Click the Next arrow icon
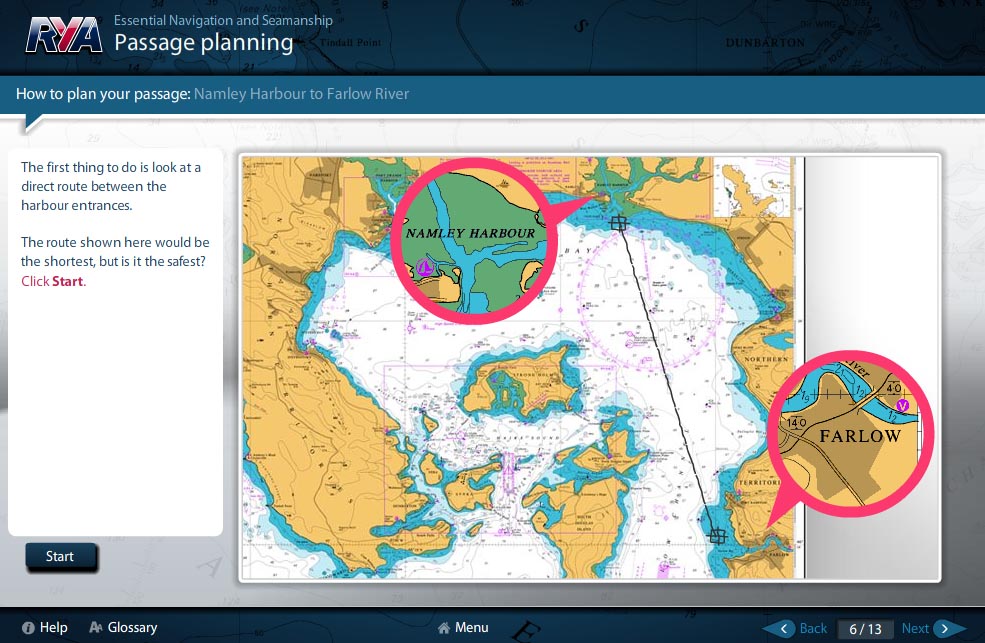Viewport: 985px width, 643px height. [x=944, y=629]
